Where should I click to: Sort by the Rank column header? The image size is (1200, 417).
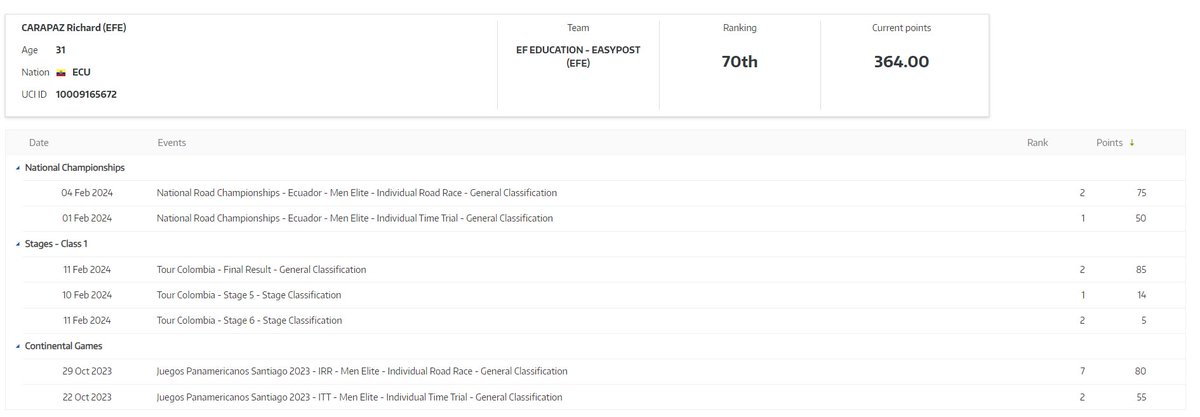point(1037,143)
